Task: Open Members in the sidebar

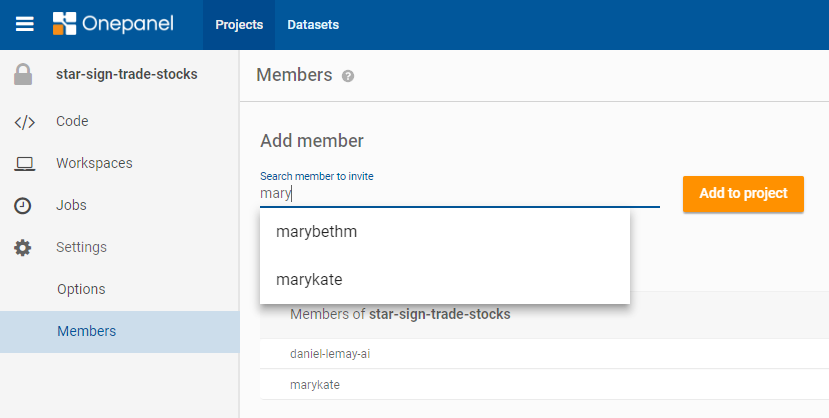Action: (86, 331)
